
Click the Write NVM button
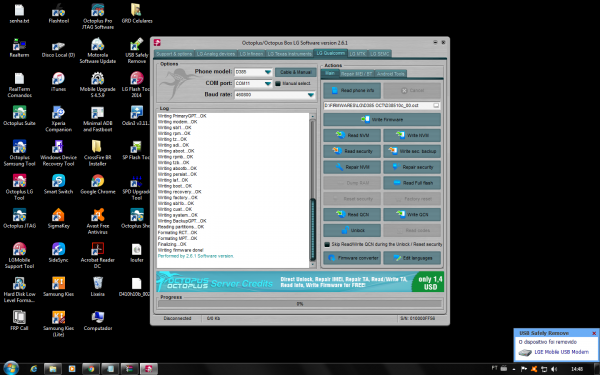(412, 135)
